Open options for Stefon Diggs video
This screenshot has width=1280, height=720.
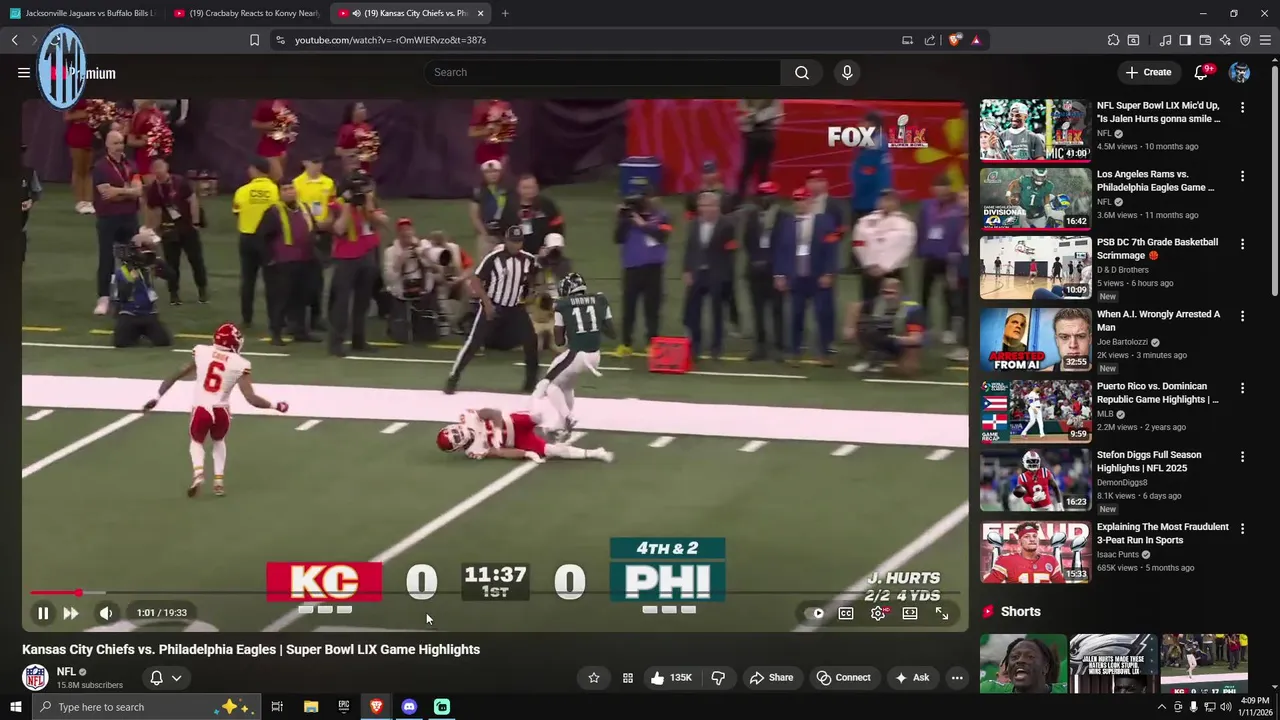1242,457
